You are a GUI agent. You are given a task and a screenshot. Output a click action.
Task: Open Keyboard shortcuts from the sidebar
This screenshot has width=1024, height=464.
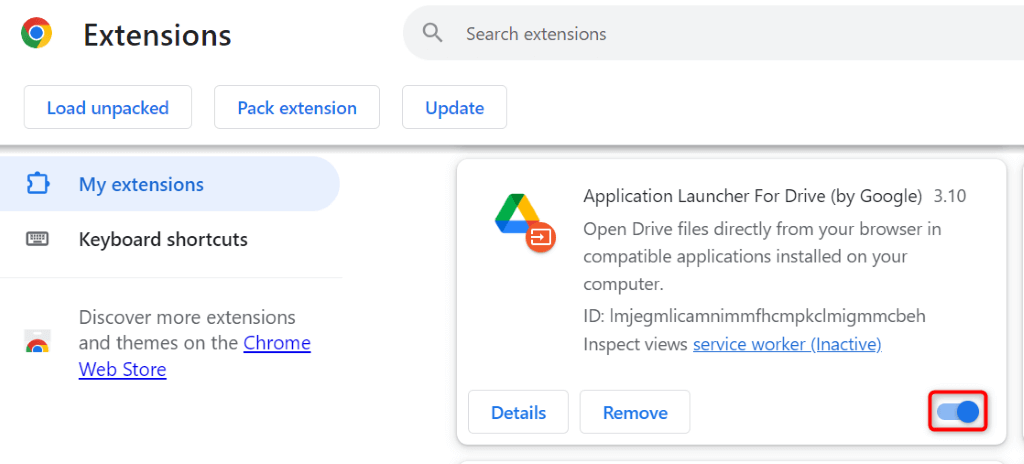tap(162, 240)
